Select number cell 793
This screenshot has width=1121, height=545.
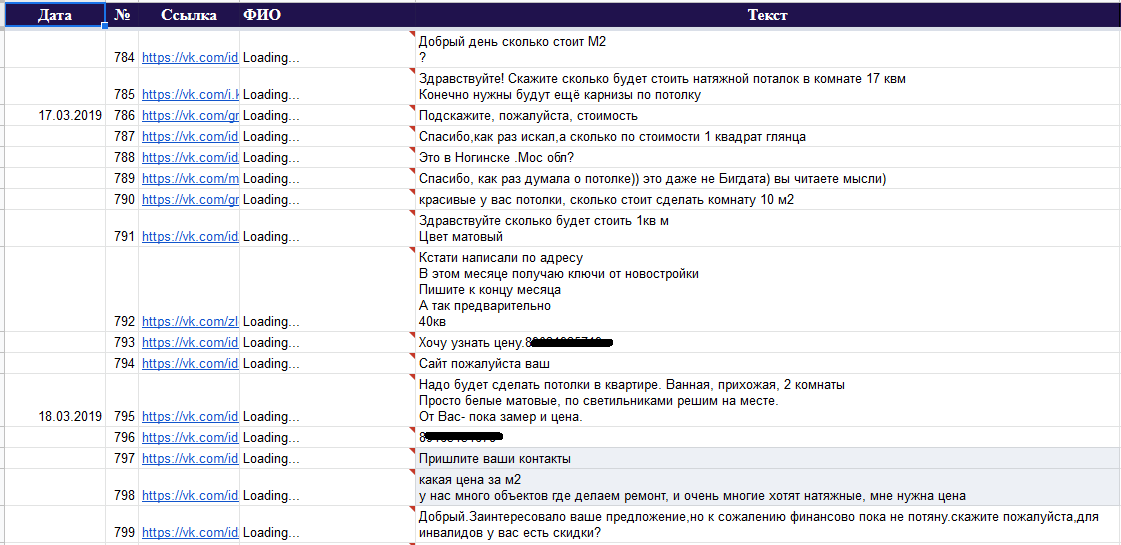pos(124,342)
